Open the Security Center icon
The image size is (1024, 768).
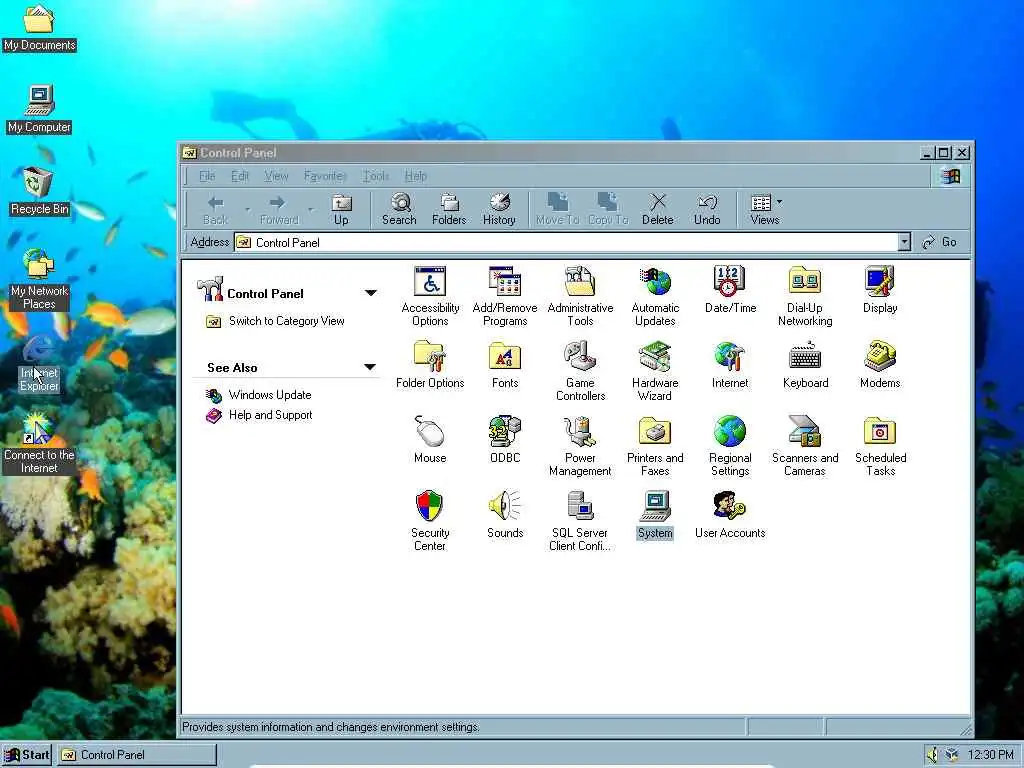point(430,520)
